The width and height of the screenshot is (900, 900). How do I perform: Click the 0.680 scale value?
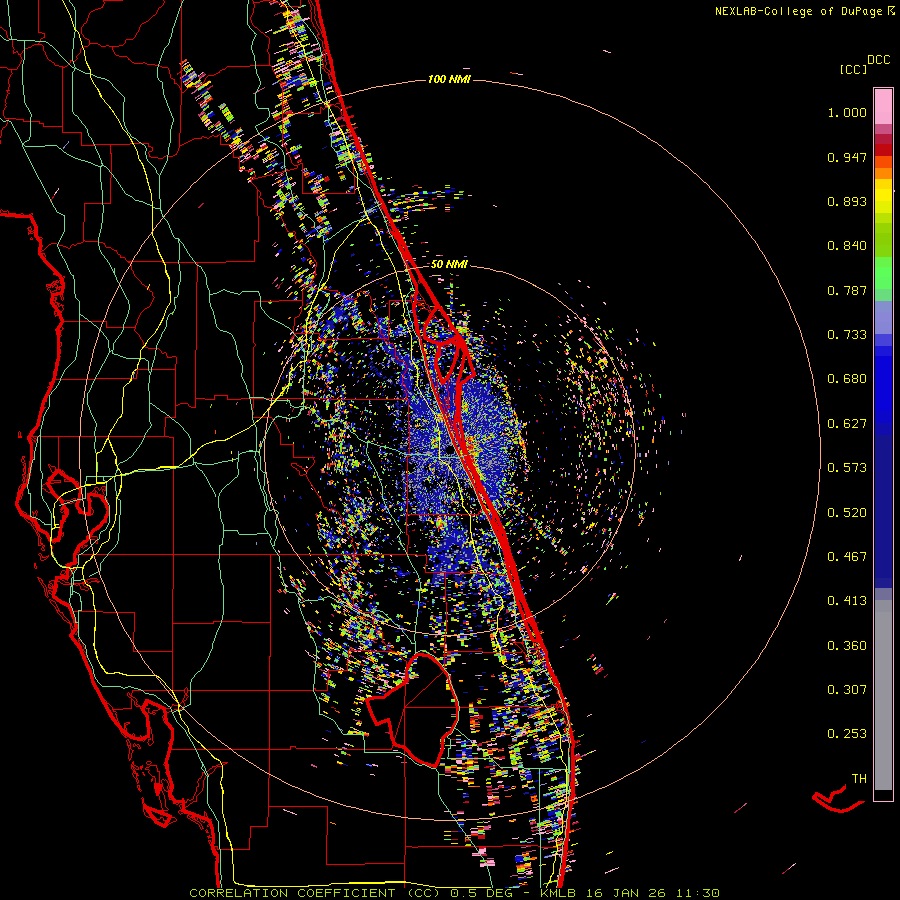(x=847, y=379)
